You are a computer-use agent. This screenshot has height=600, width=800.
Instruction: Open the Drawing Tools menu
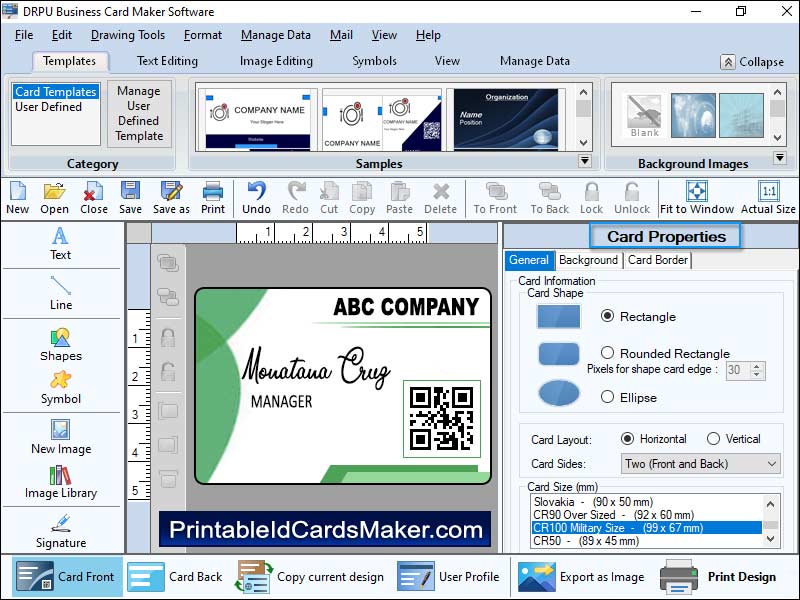tap(128, 35)
